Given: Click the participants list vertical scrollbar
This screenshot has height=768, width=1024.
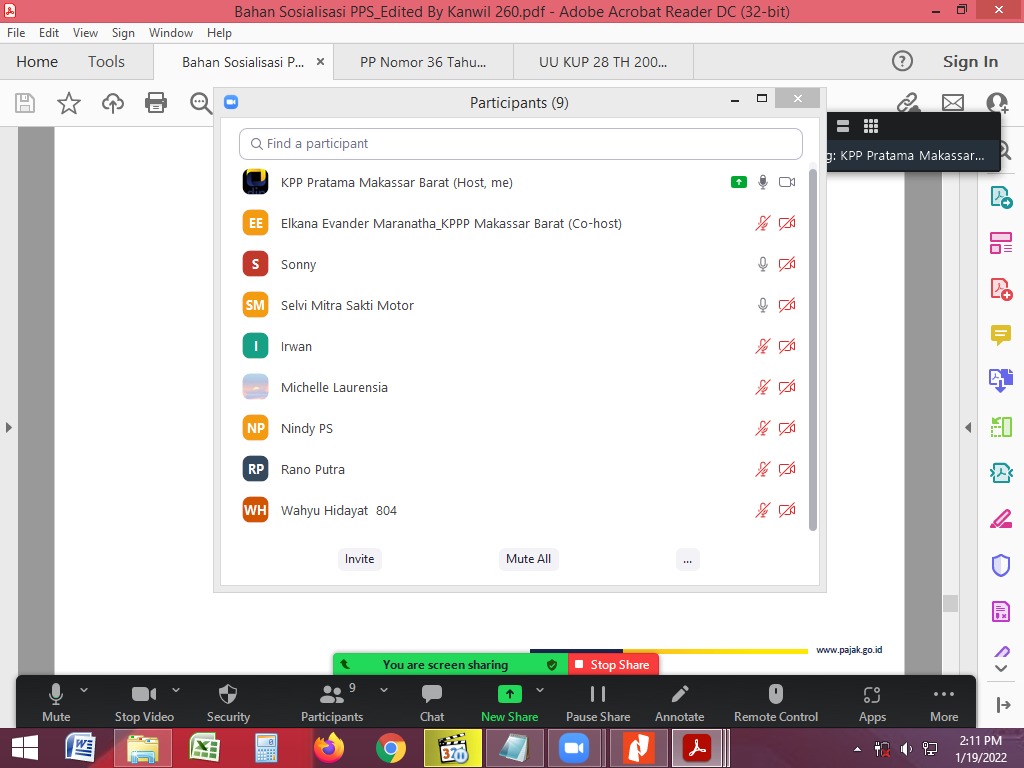Looking at the screenshot, I should click(813, 350).
